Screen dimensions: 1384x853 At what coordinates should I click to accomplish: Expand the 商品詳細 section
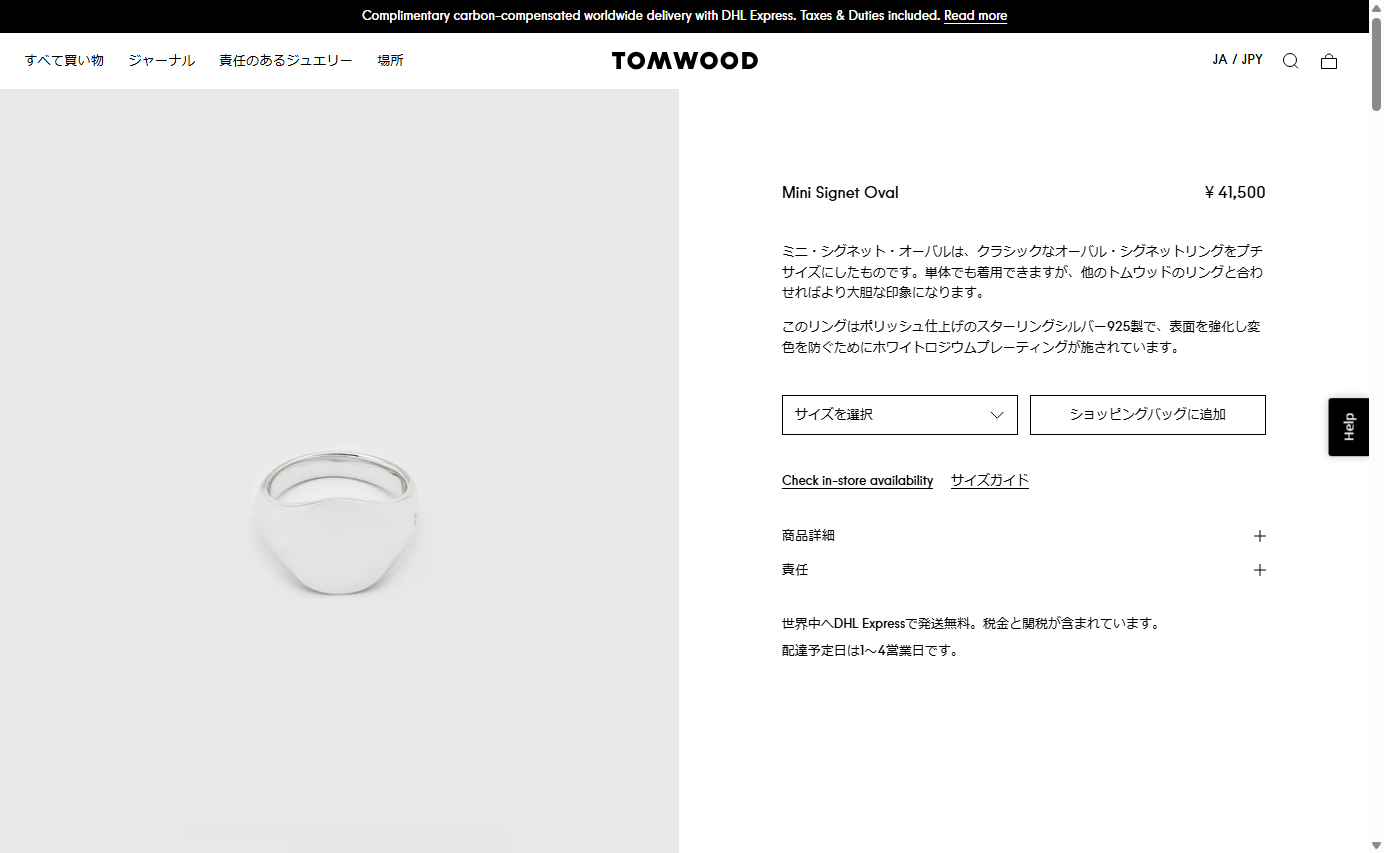[1023, 536]
